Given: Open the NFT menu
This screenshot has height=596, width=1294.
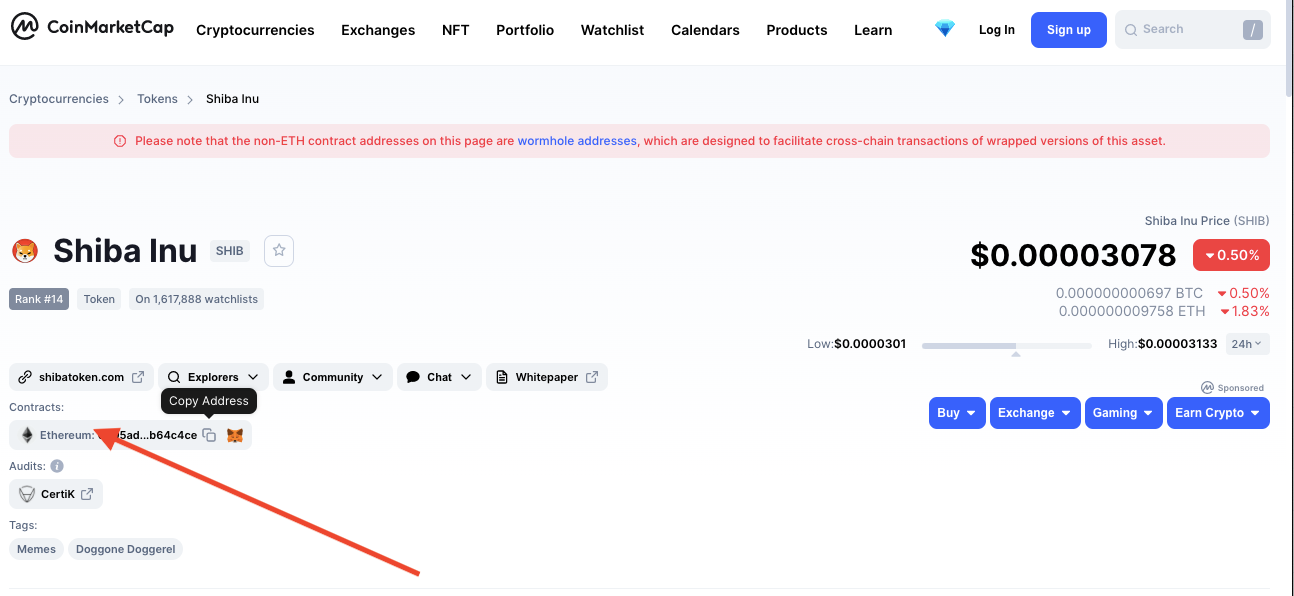Looking at the screenshot, I should [x=456, y=30].
